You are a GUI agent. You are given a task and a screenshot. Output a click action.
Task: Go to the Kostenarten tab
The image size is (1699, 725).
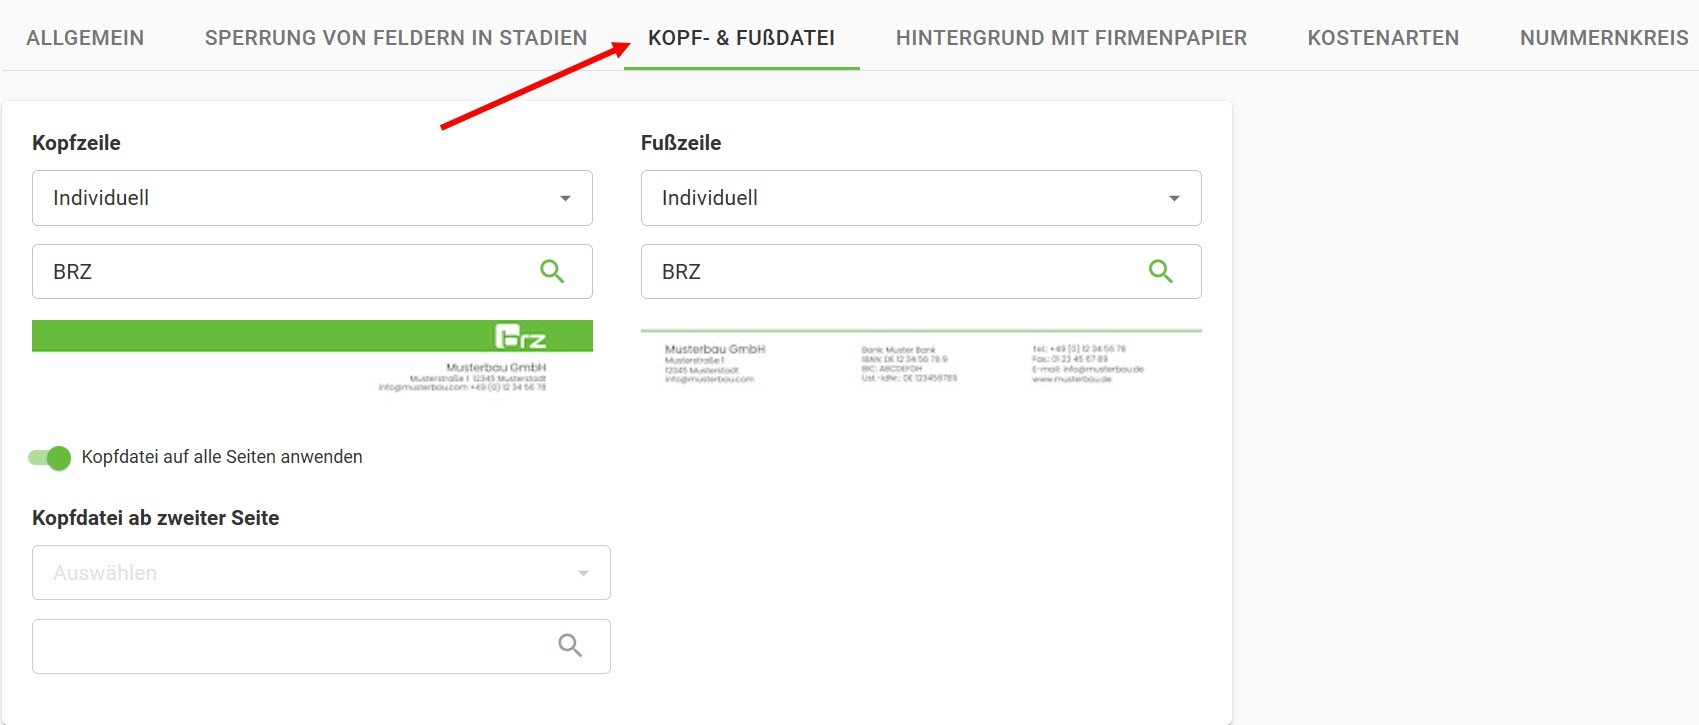point(1383,38)
